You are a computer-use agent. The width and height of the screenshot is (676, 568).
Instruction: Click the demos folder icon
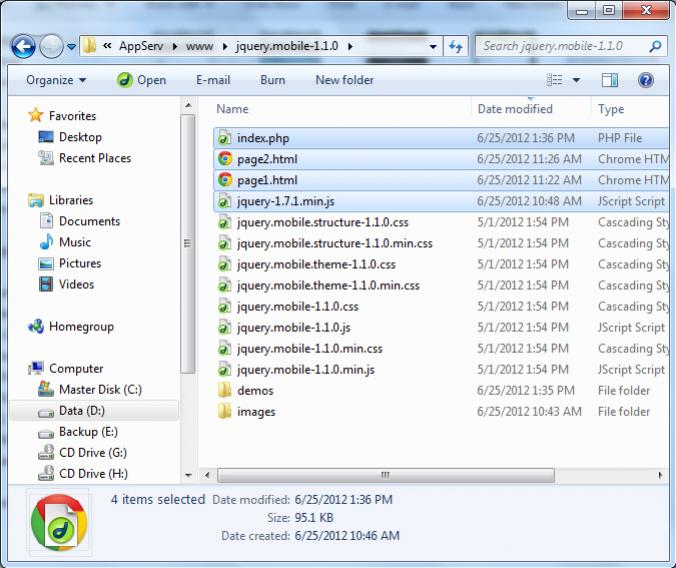(x=224, y=390)
